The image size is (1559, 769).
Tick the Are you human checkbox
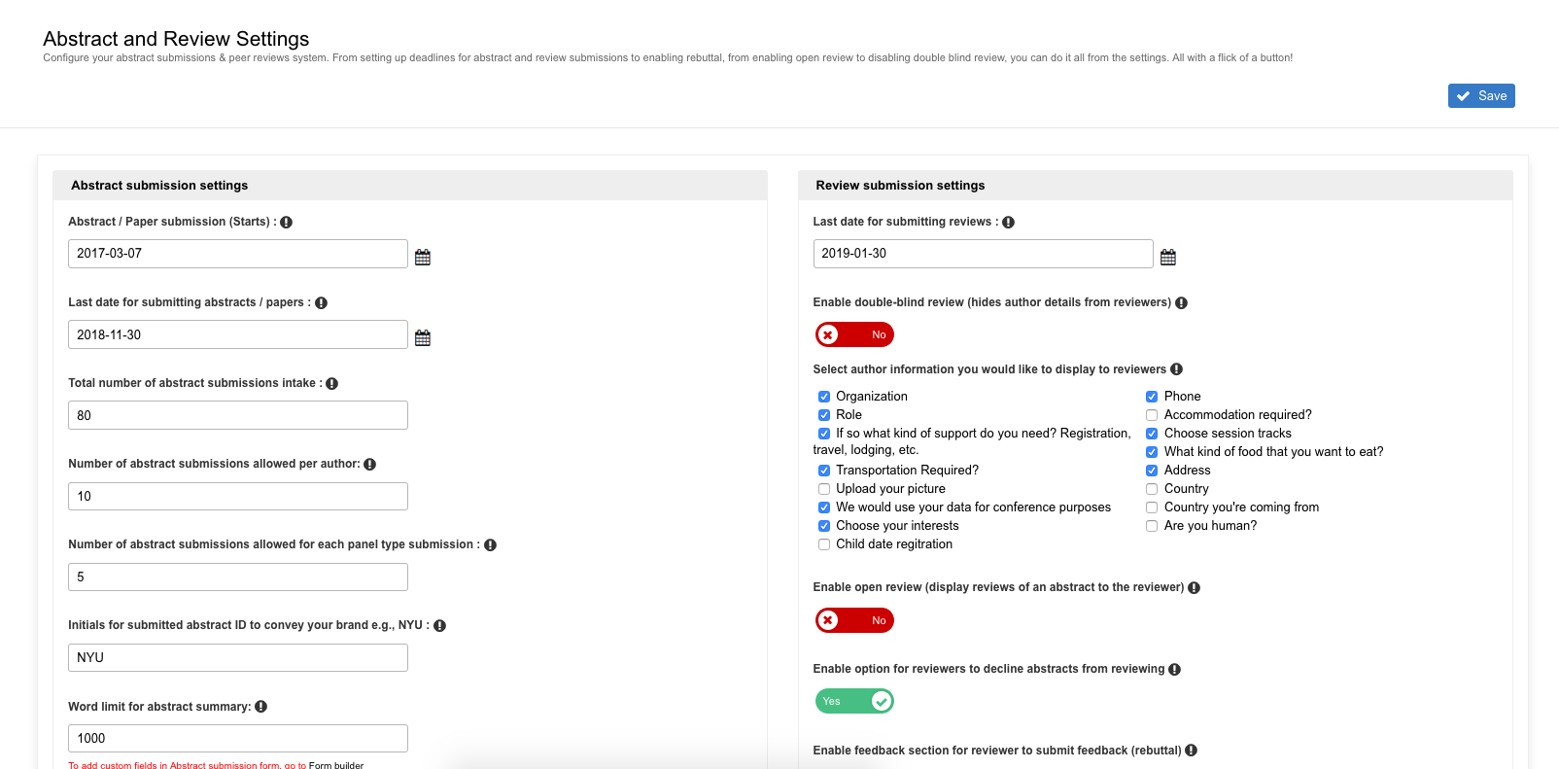(x=1152, y=526)
